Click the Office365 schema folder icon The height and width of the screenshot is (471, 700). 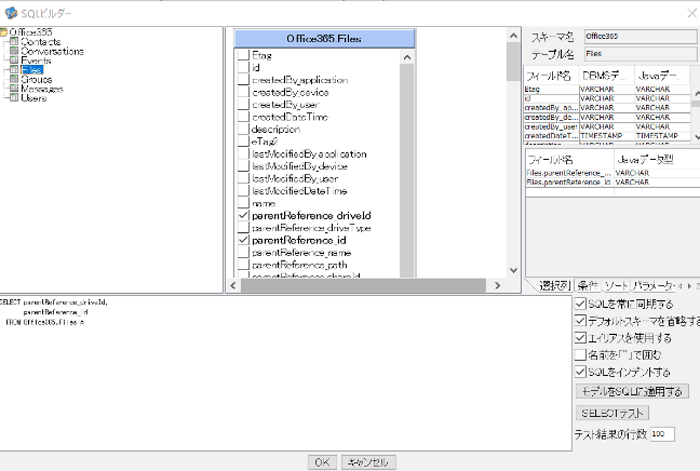(4, 32)
